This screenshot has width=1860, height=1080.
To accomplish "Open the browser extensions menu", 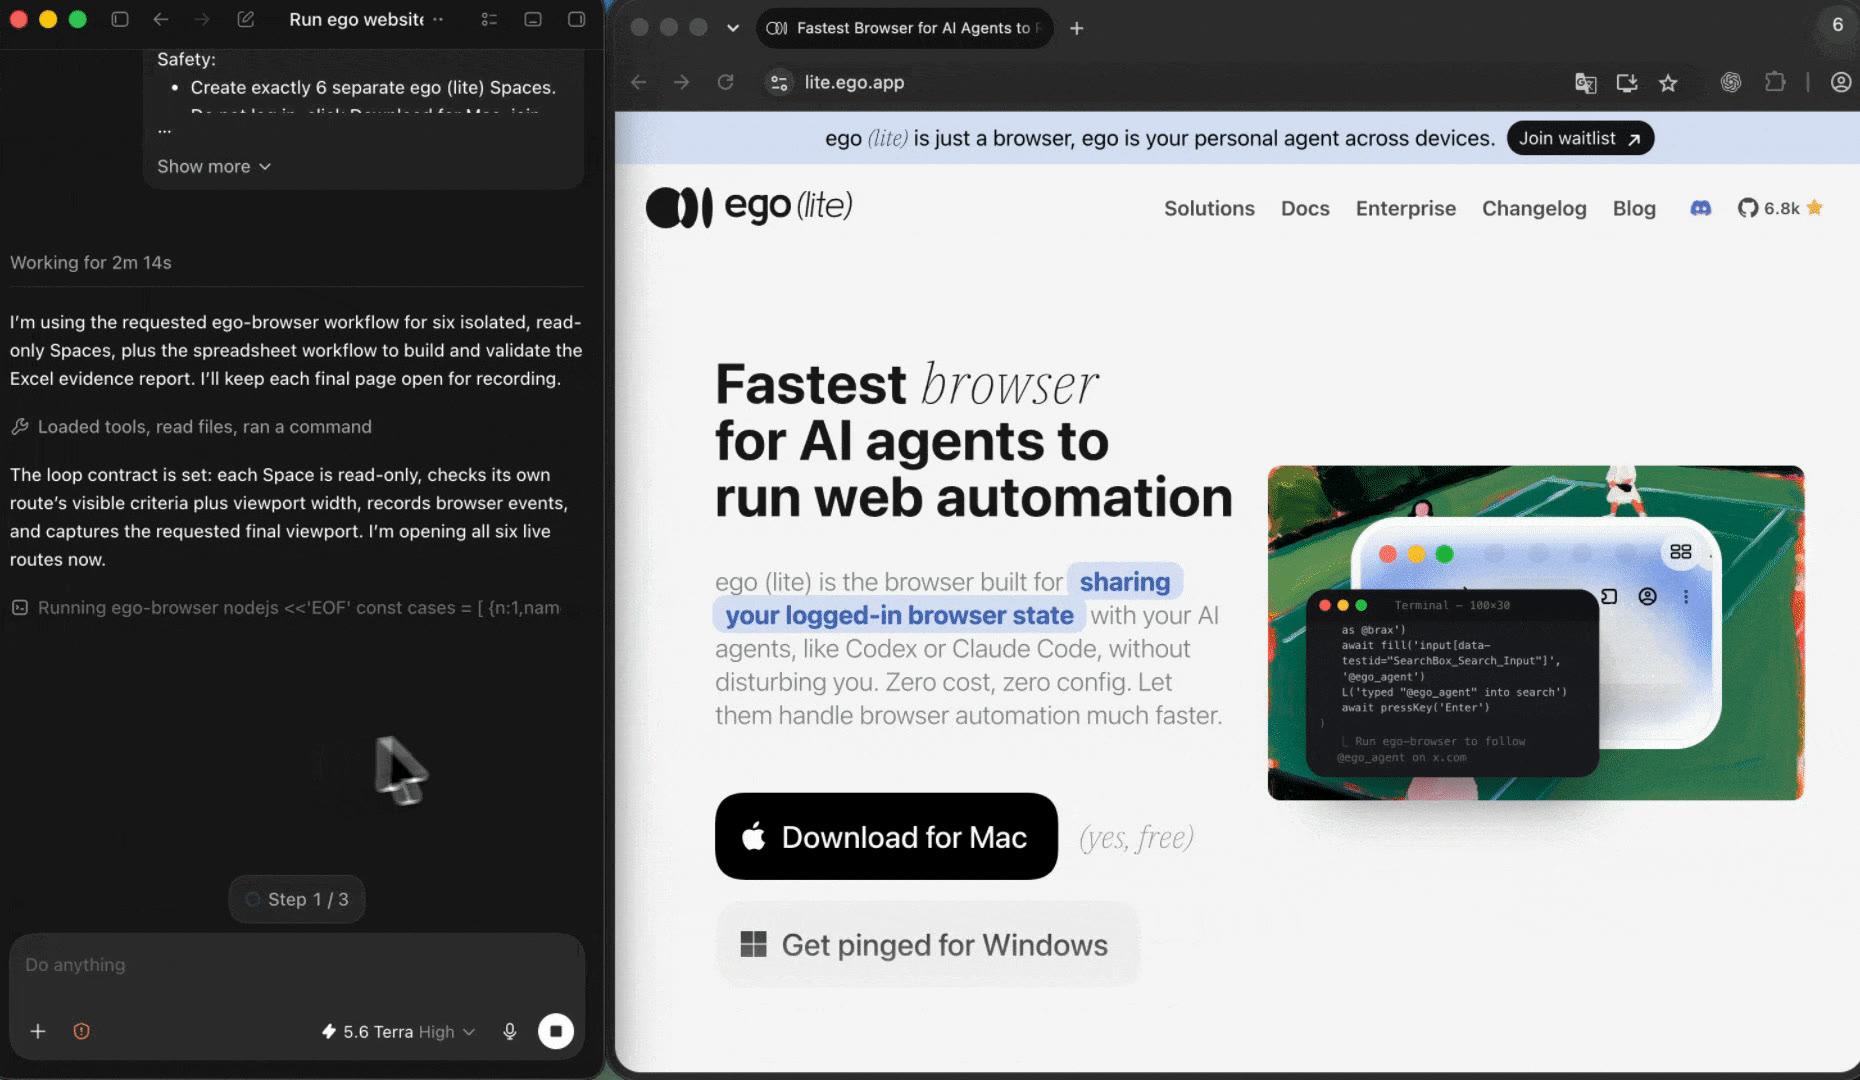I will tap(1775, 82).
